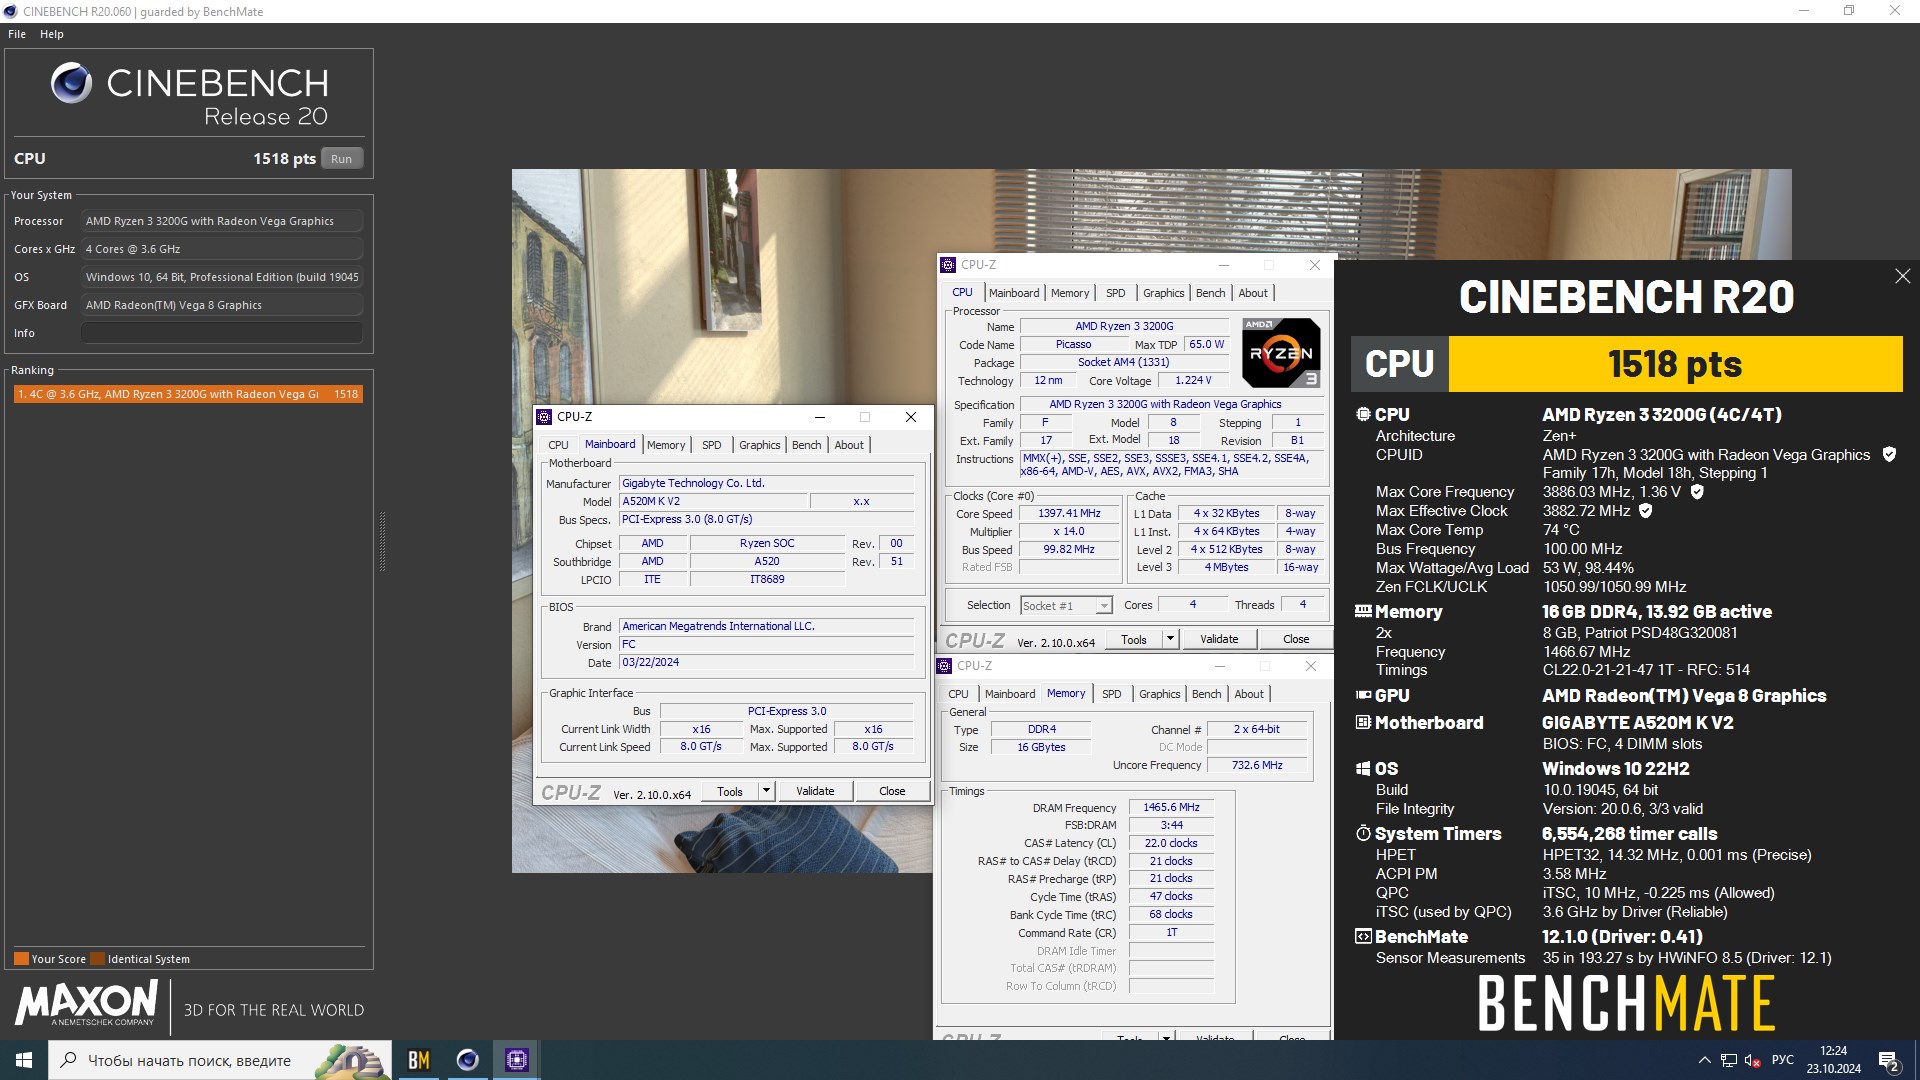Switch to Mainboard tab in CPU-Z CPU window
The height and width of the screenshot is (1080, 1920).
1014,293
